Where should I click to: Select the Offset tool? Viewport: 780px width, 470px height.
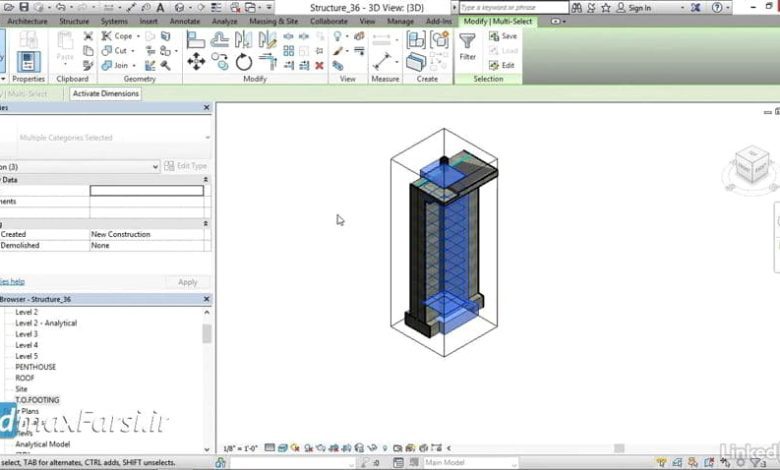219,39
